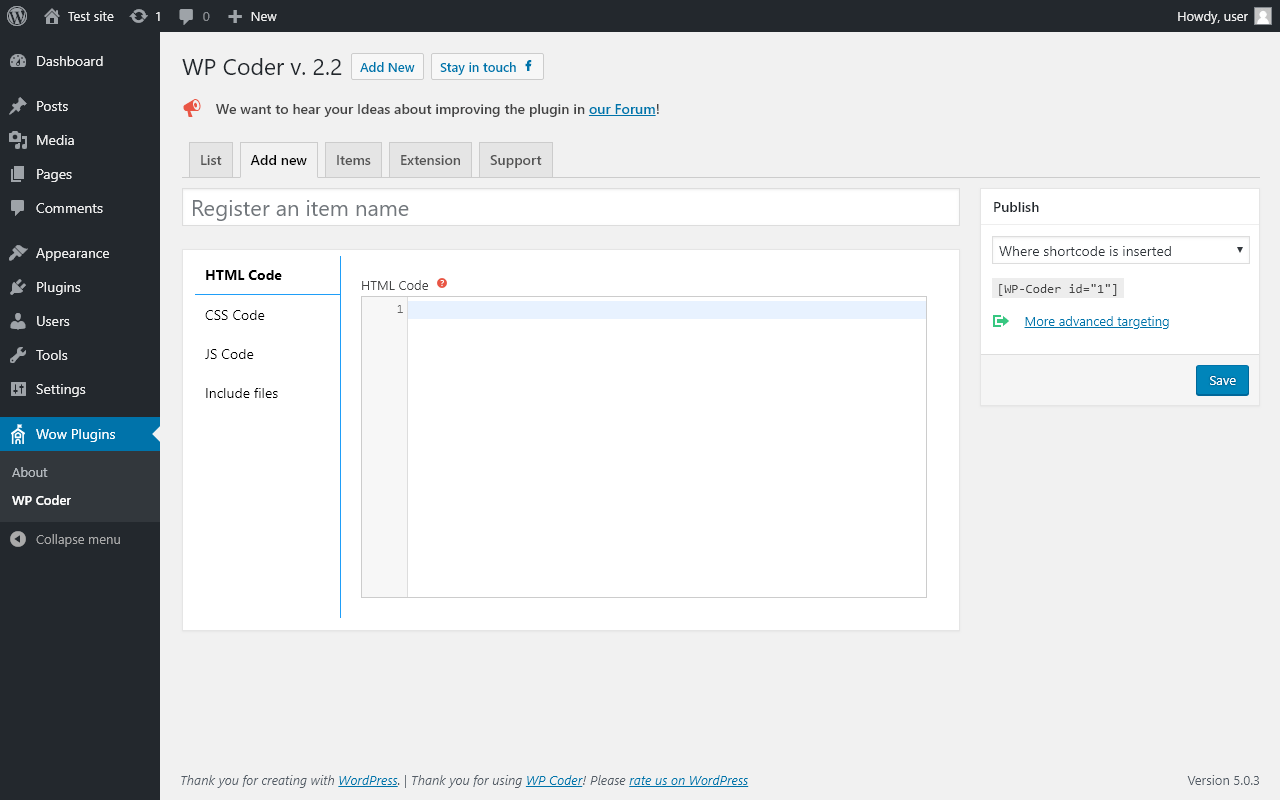Open the Comments sidebar menu

point(80,208)
